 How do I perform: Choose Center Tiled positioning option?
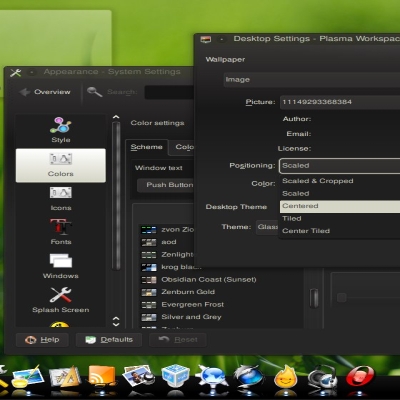pos(340,231)
